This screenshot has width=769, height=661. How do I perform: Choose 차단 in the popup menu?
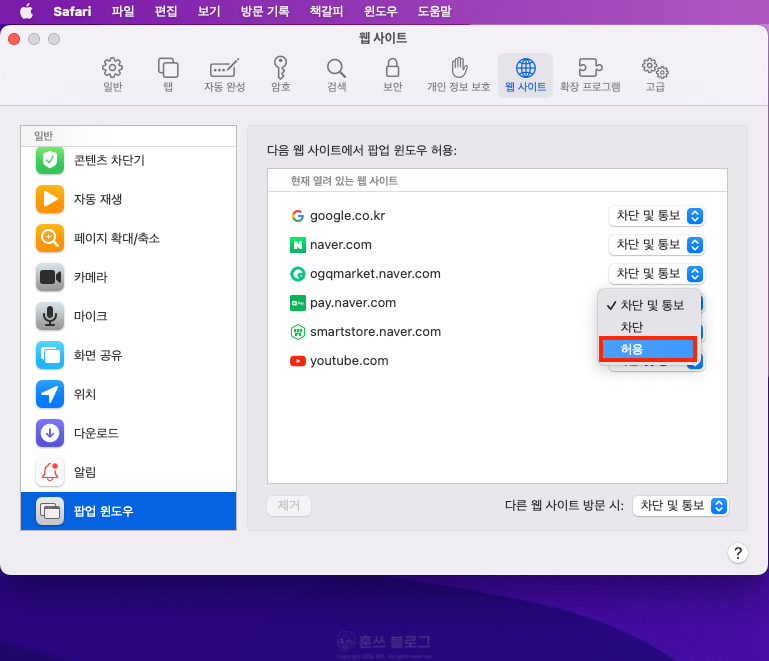(648, 327)
